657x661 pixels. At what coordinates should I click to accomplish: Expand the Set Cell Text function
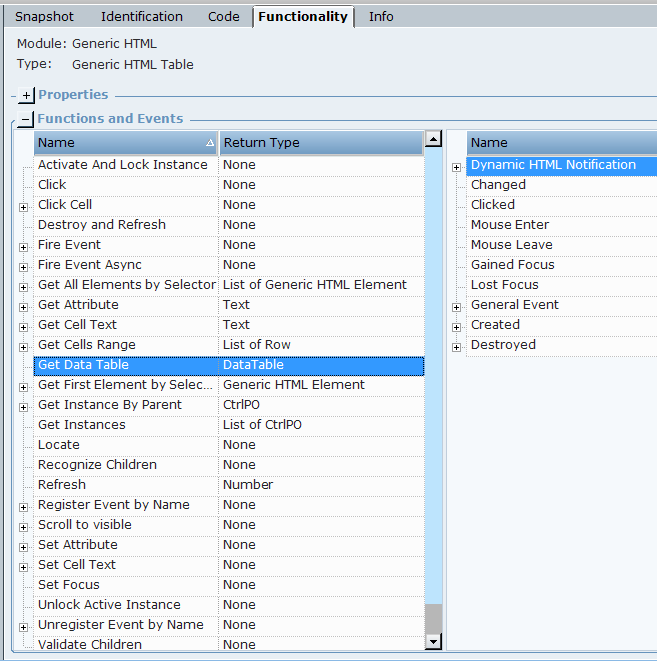[23, 566]
